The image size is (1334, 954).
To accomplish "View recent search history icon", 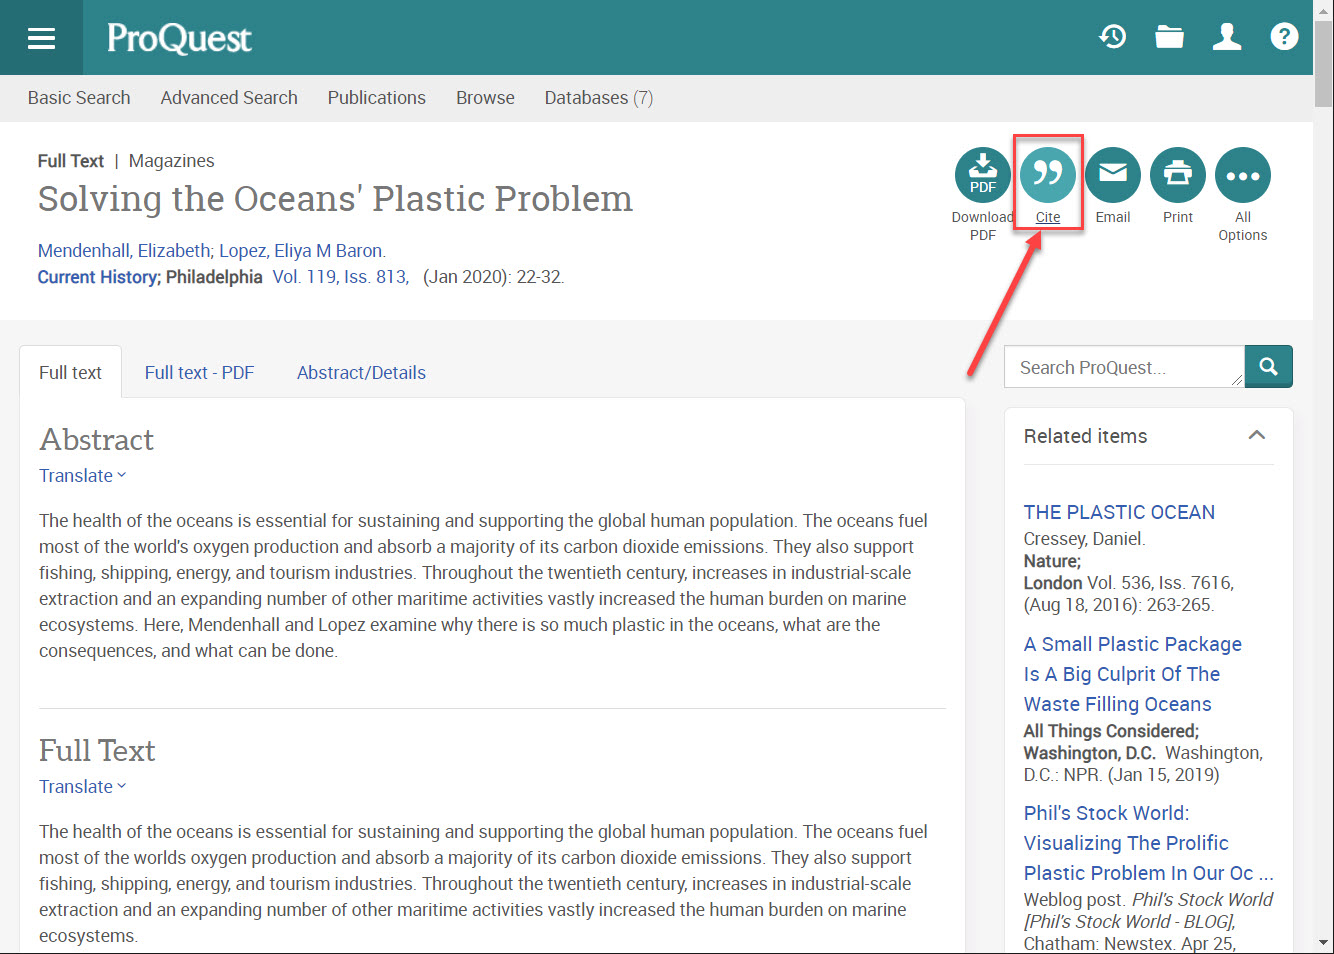I will tap(1112, 36).
